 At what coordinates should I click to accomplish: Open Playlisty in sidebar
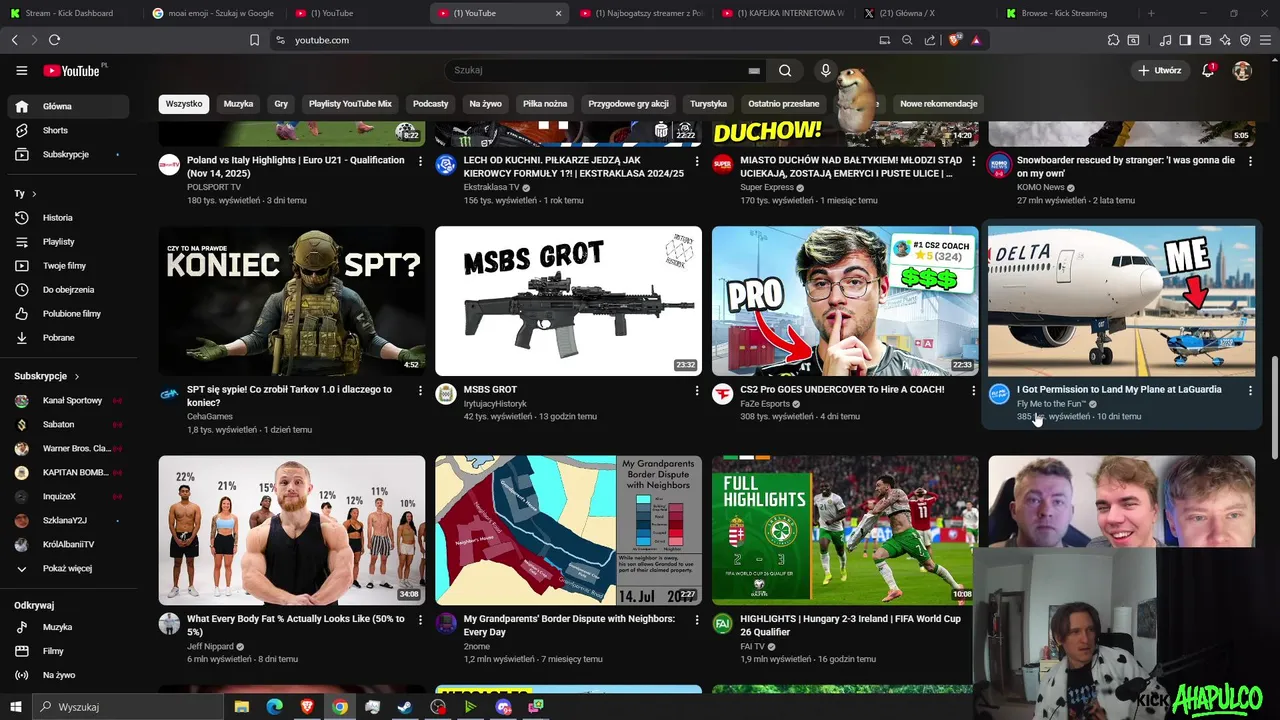point(68,242)
